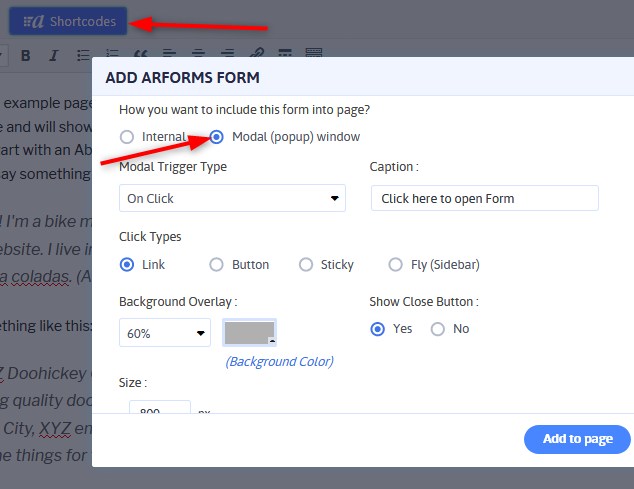Open the Background Overlay percentage dropdown
634x489 pixels.
(165, 333)
